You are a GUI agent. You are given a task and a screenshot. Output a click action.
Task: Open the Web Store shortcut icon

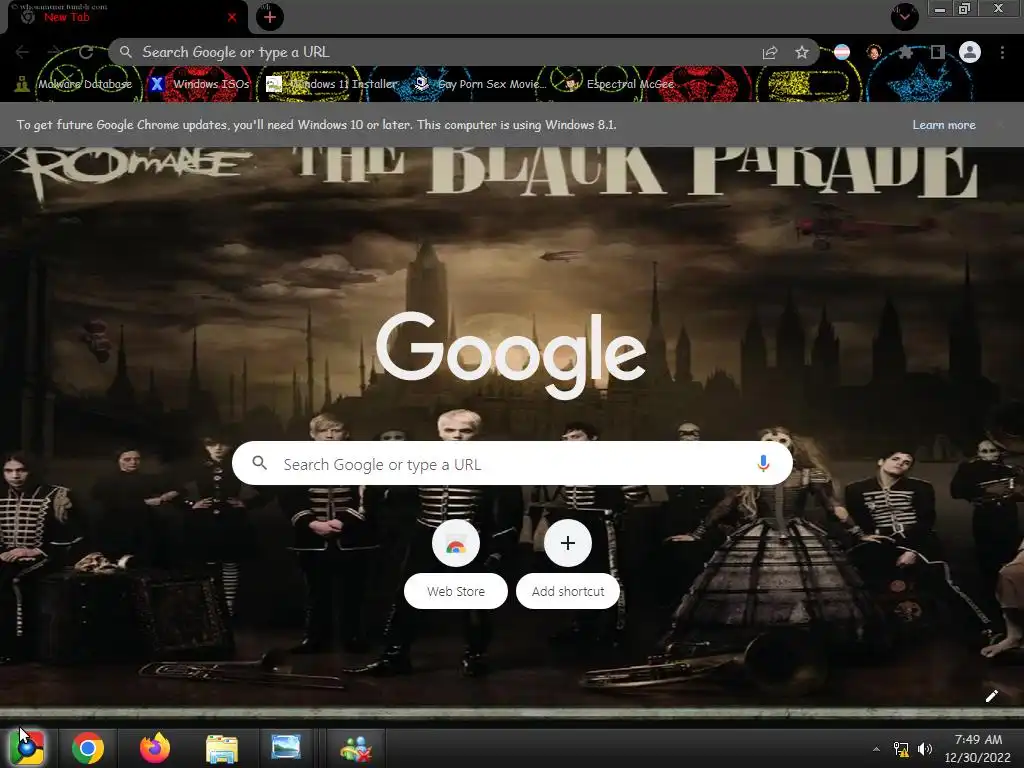pyautogui.click(x=456, y=543)
